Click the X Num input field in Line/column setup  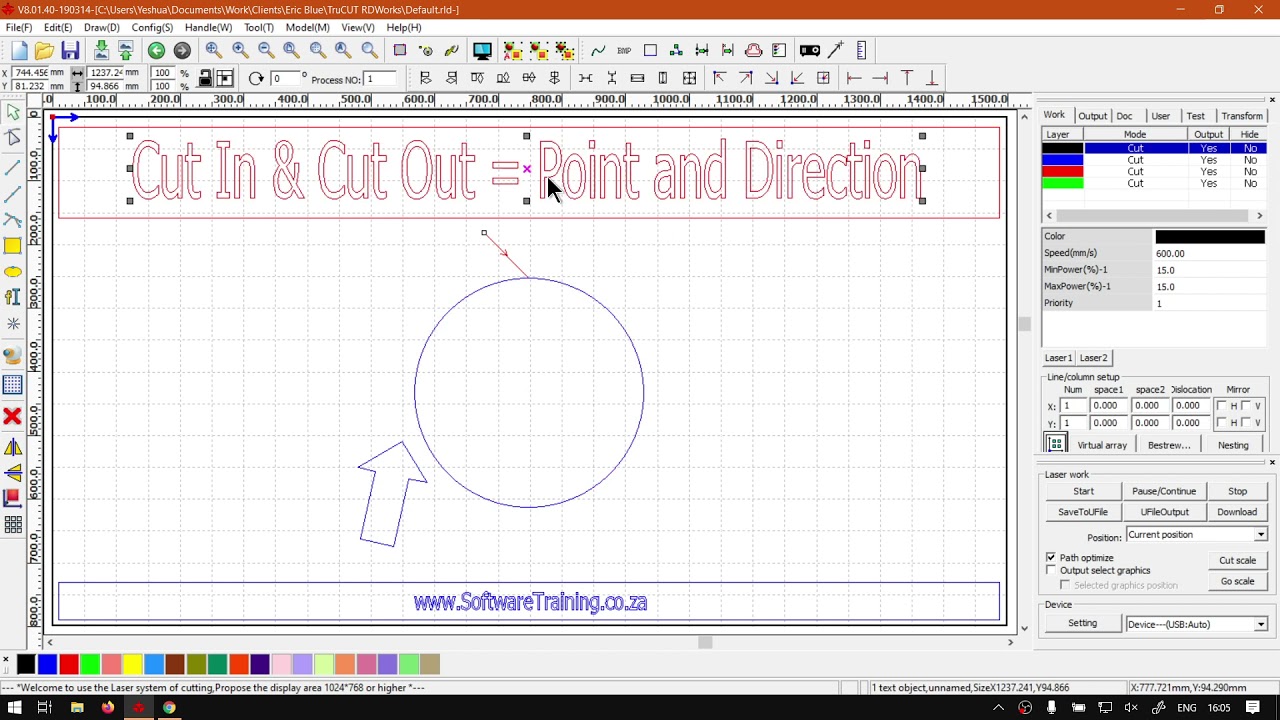1073,406
